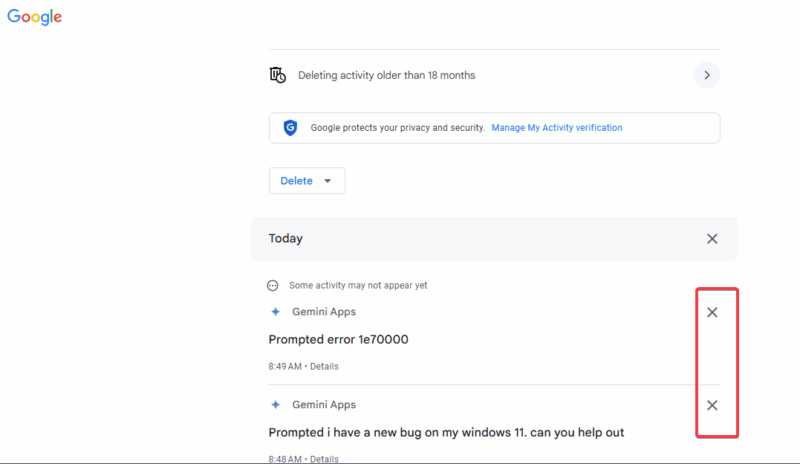
Task: Delete all of Today's activity
Action: point(712,238)
